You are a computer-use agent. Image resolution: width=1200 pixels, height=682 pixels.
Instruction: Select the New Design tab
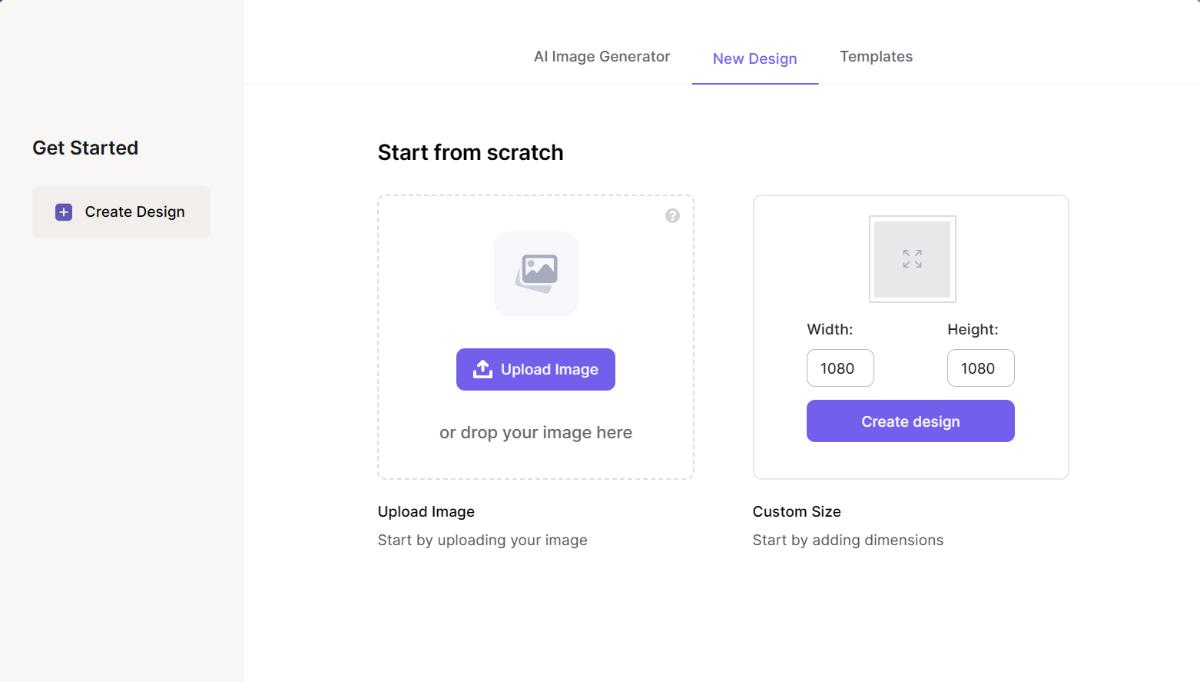755,58
